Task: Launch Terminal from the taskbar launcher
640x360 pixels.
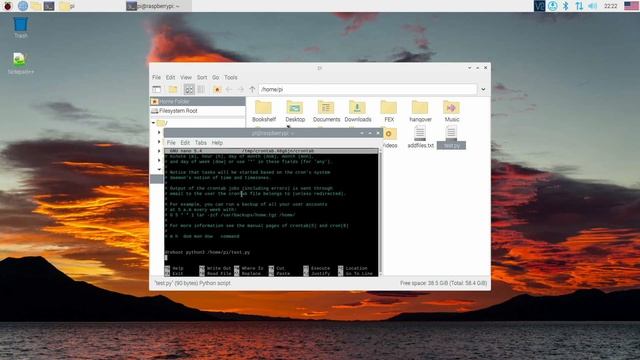Action: pyautogui.click(x=49, y=6)
